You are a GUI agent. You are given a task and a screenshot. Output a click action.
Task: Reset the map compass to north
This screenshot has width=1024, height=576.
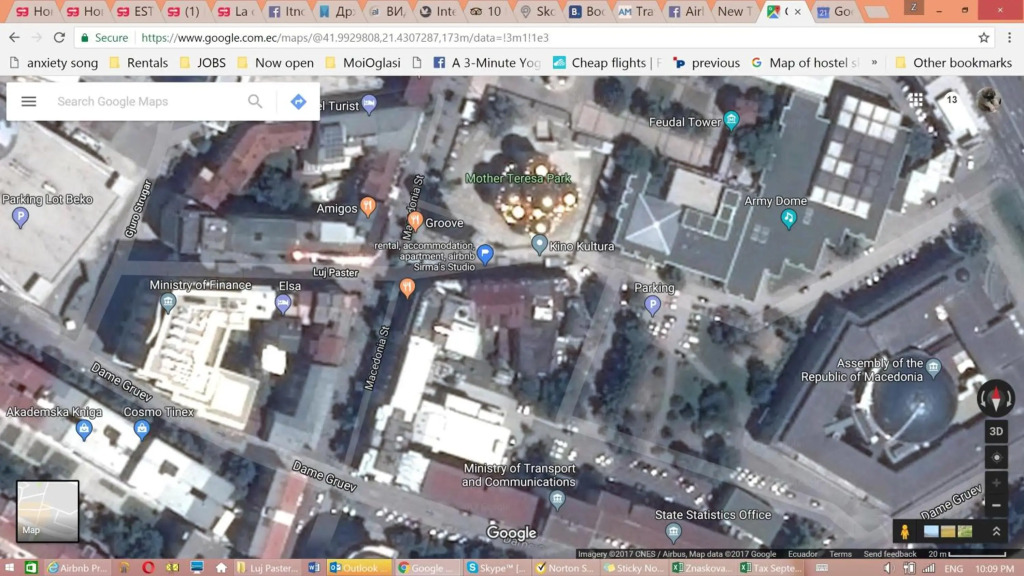(995, 397)
